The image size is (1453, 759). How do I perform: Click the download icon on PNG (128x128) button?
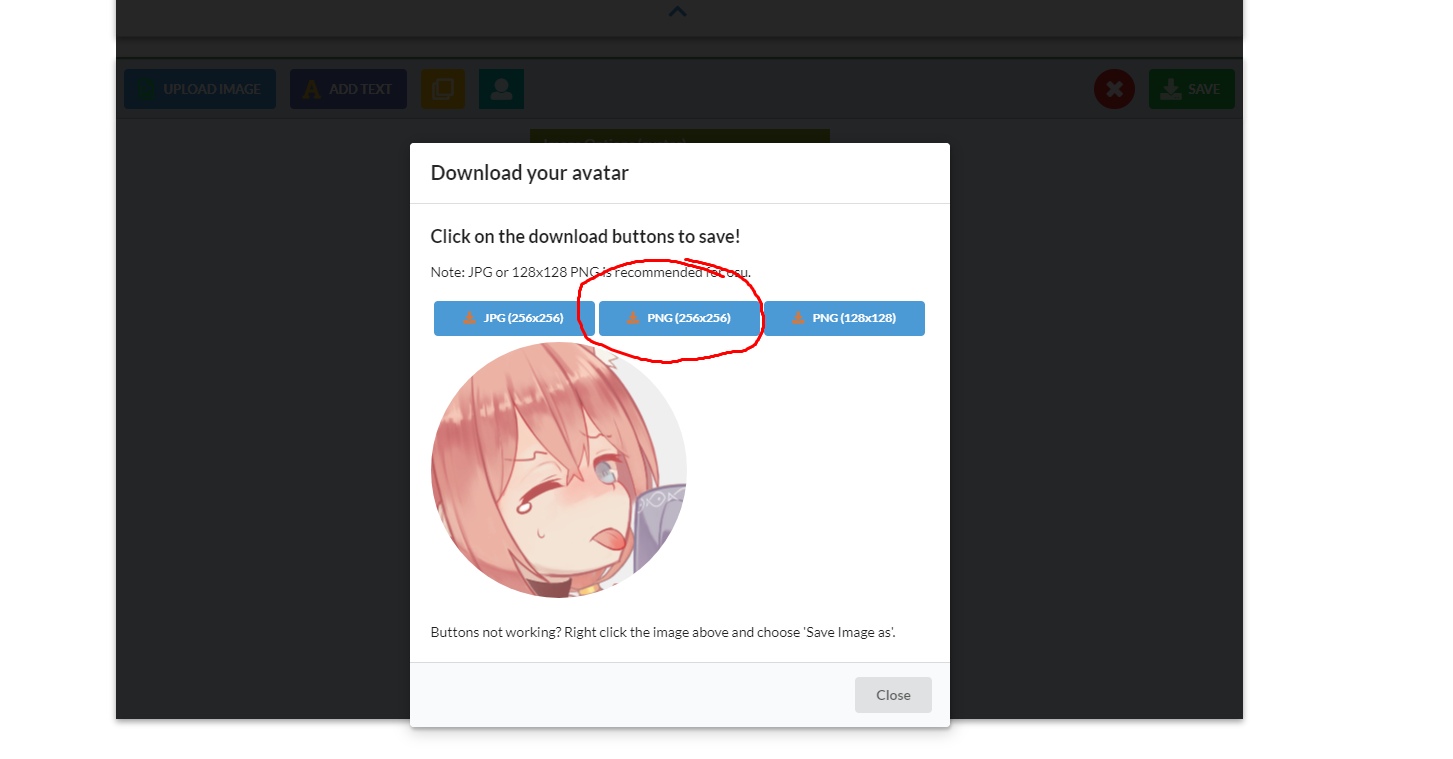tap(798, 318)
